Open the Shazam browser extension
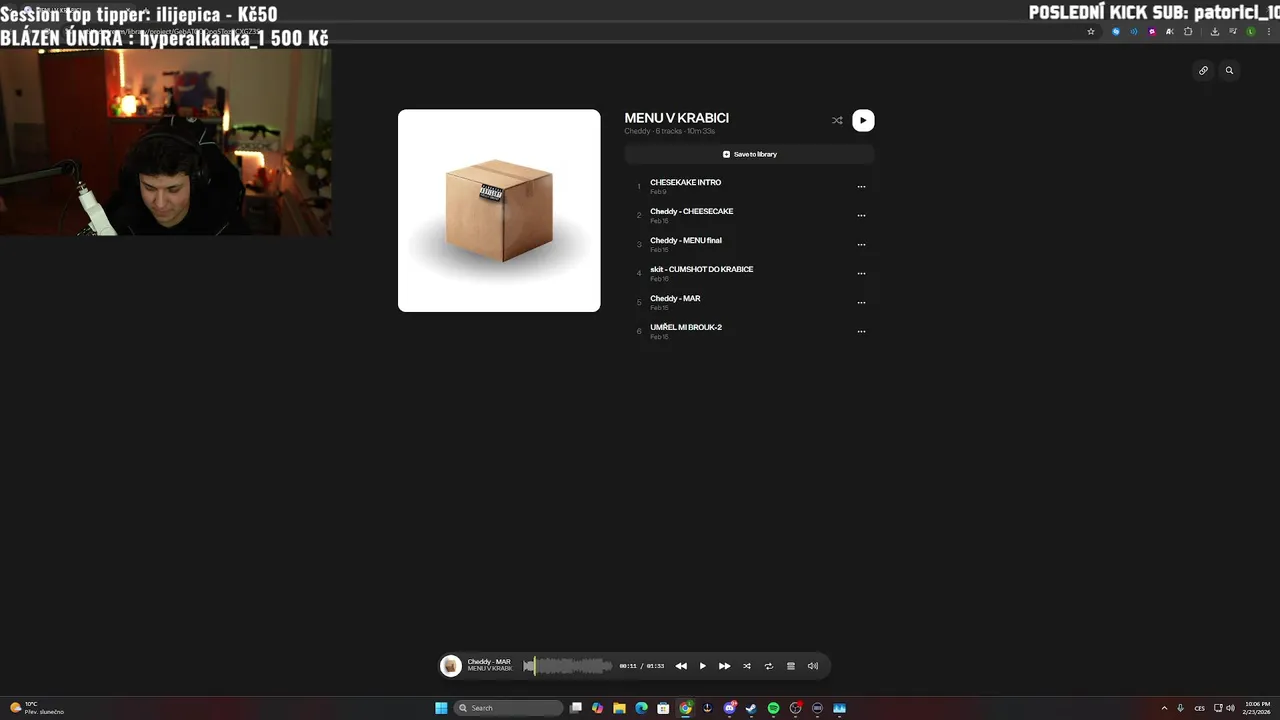 pyautogui.click(x=1116, y=31)
